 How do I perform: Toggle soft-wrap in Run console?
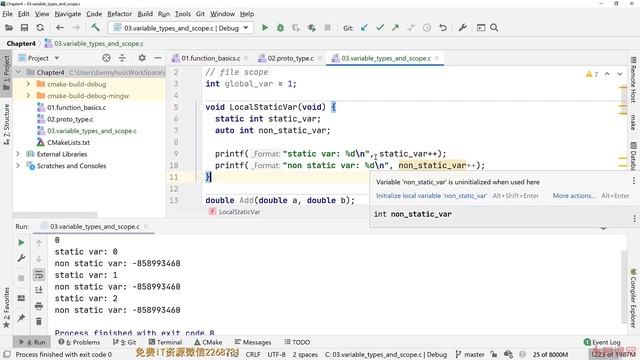tap(39, 275)
